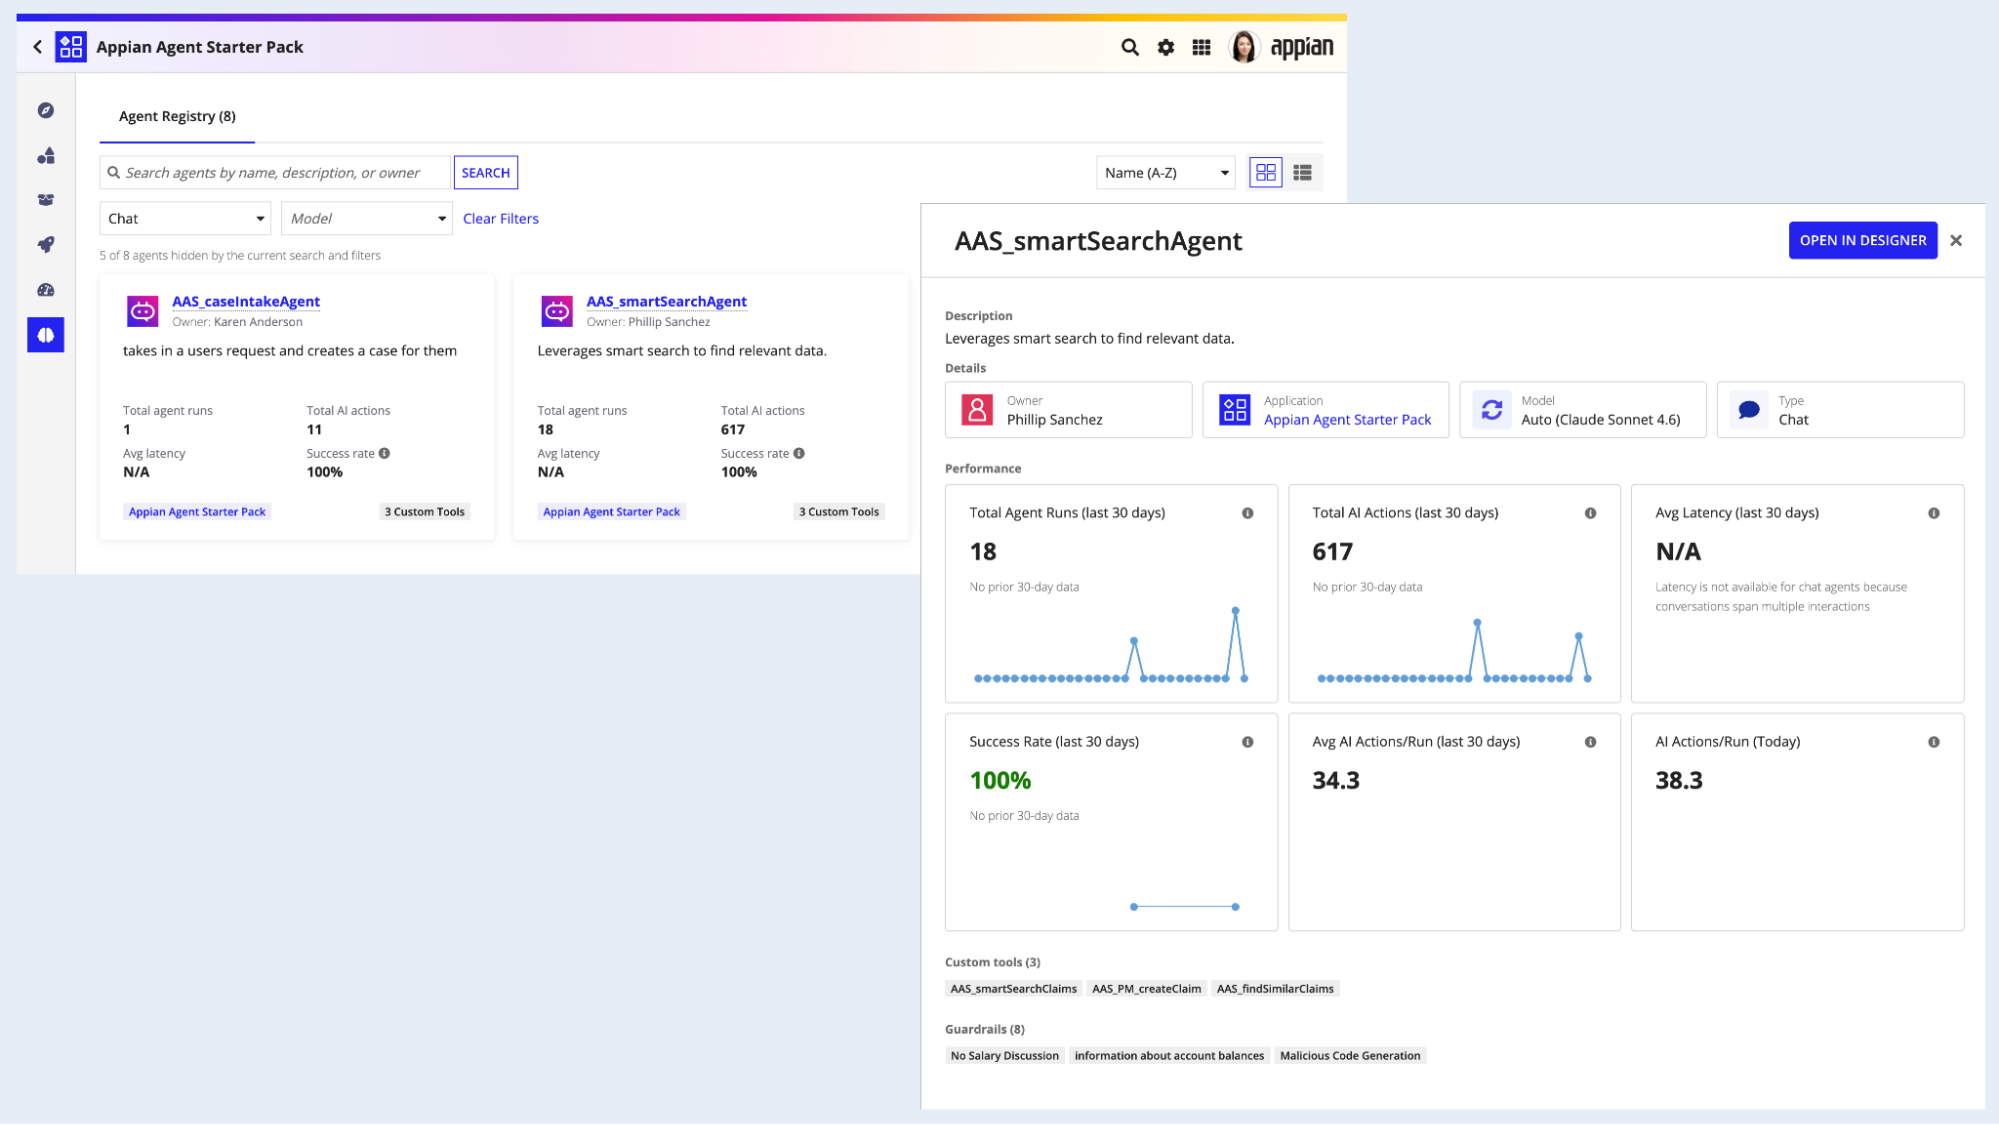Open Appian Agent Starter Pack application link in Details
Viewport: 1999px width, 1125px height.
[1347, 420]
